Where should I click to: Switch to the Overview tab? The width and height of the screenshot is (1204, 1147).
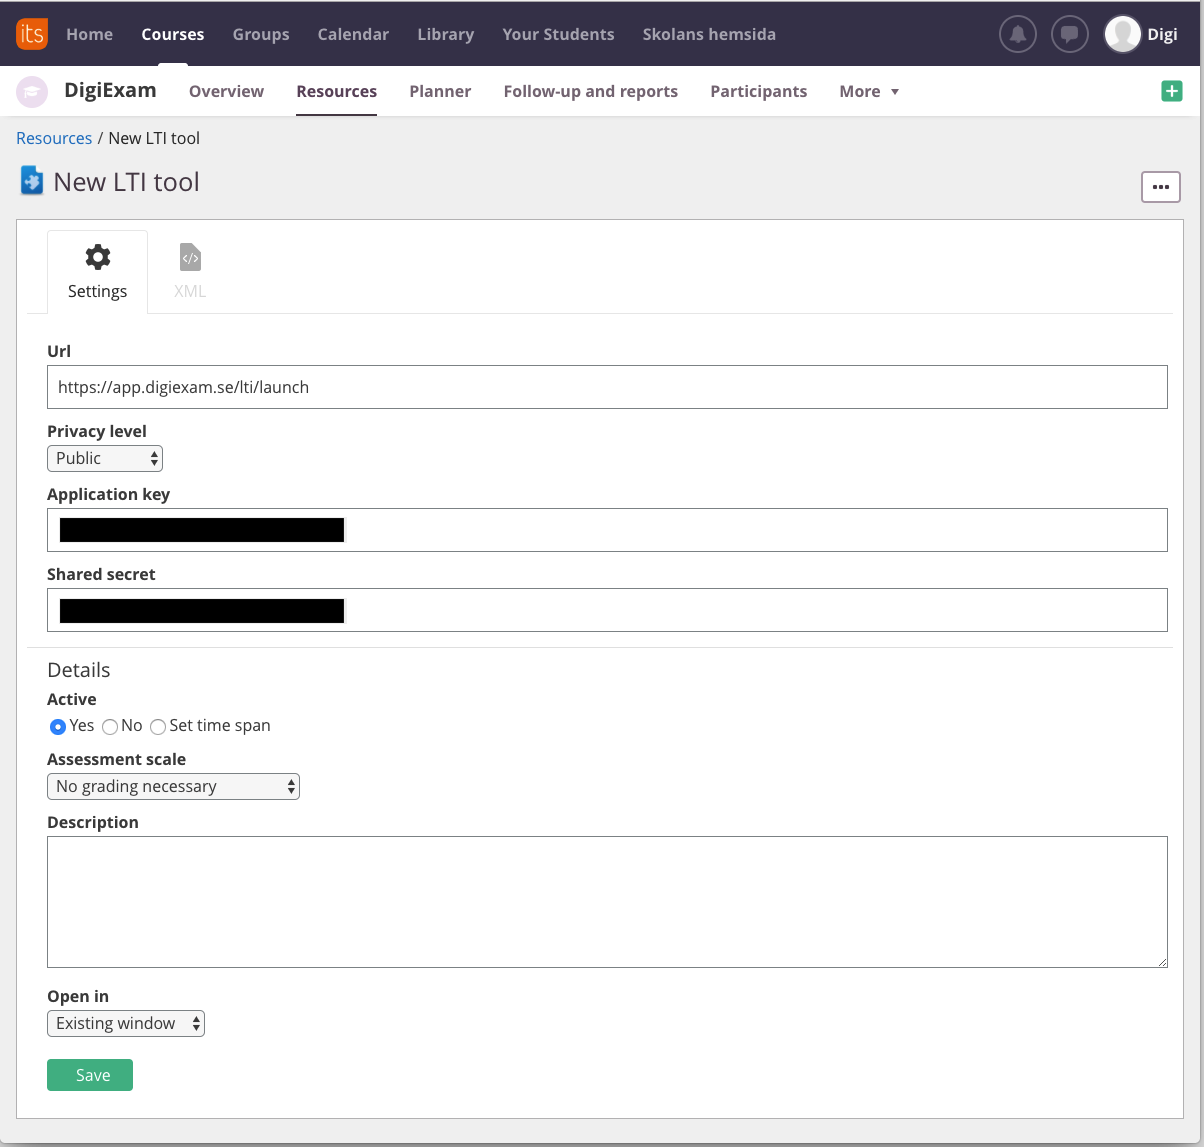[227, 91]
